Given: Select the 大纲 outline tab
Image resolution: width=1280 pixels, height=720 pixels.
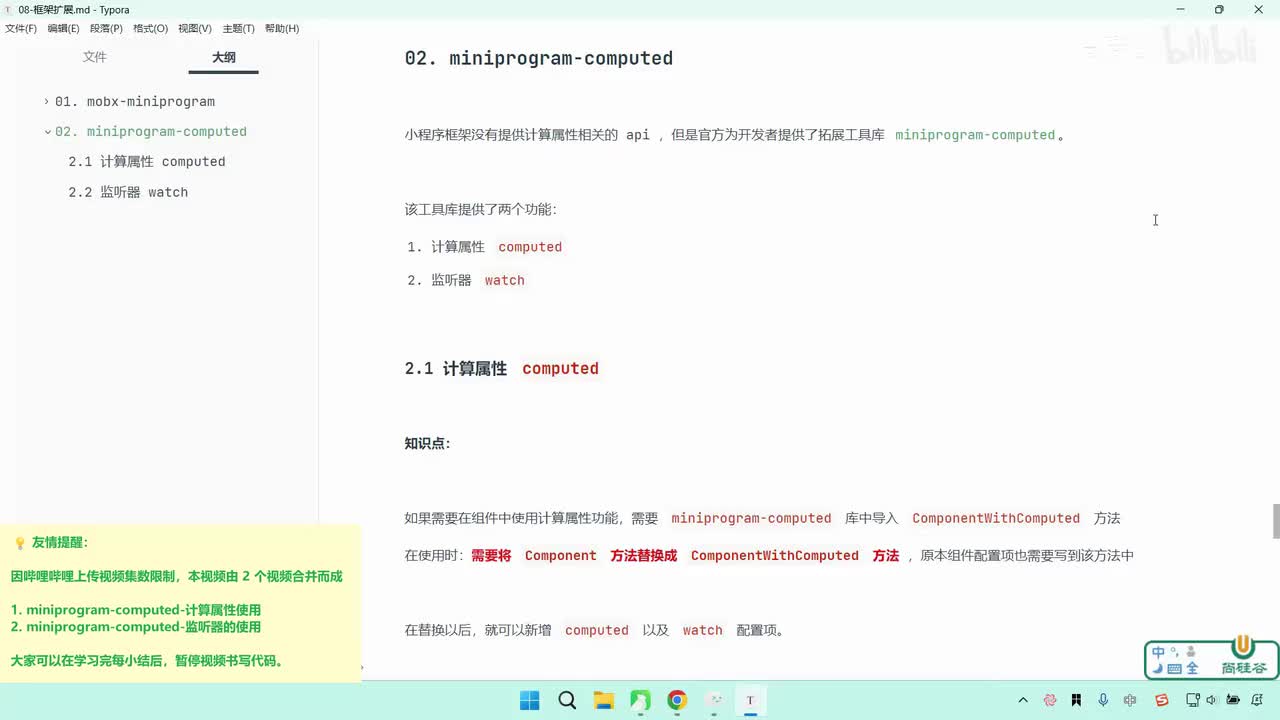Looking at the screenshot, I should tap(224, 57).
